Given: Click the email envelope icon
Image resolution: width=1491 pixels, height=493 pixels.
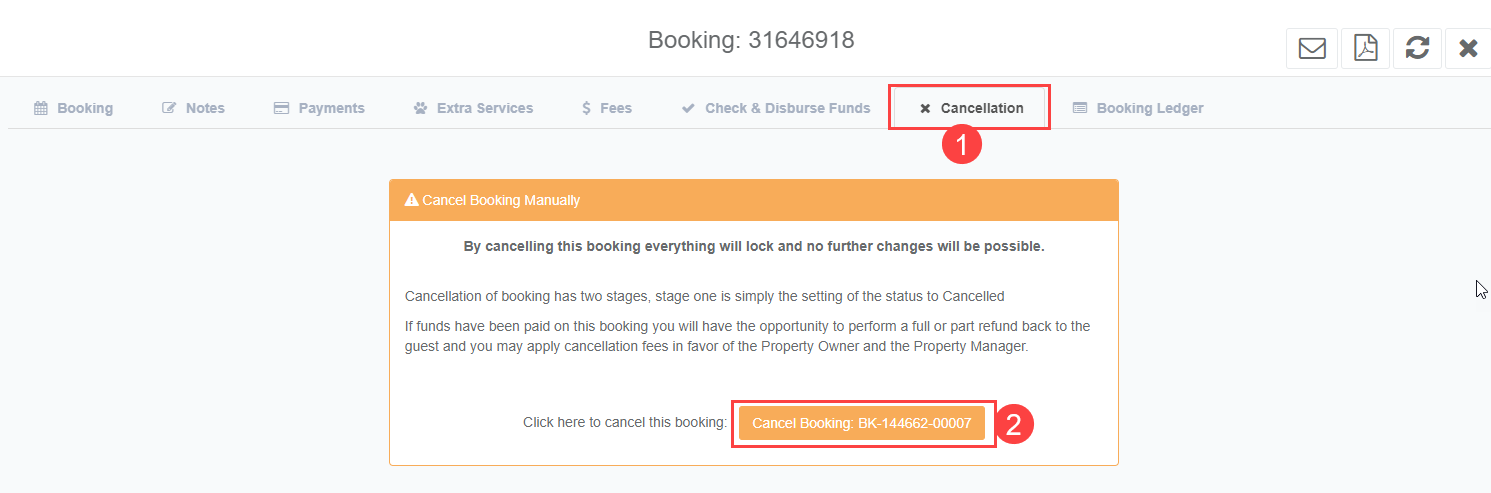Looking at the screenshot, I should pos(1312,48).
